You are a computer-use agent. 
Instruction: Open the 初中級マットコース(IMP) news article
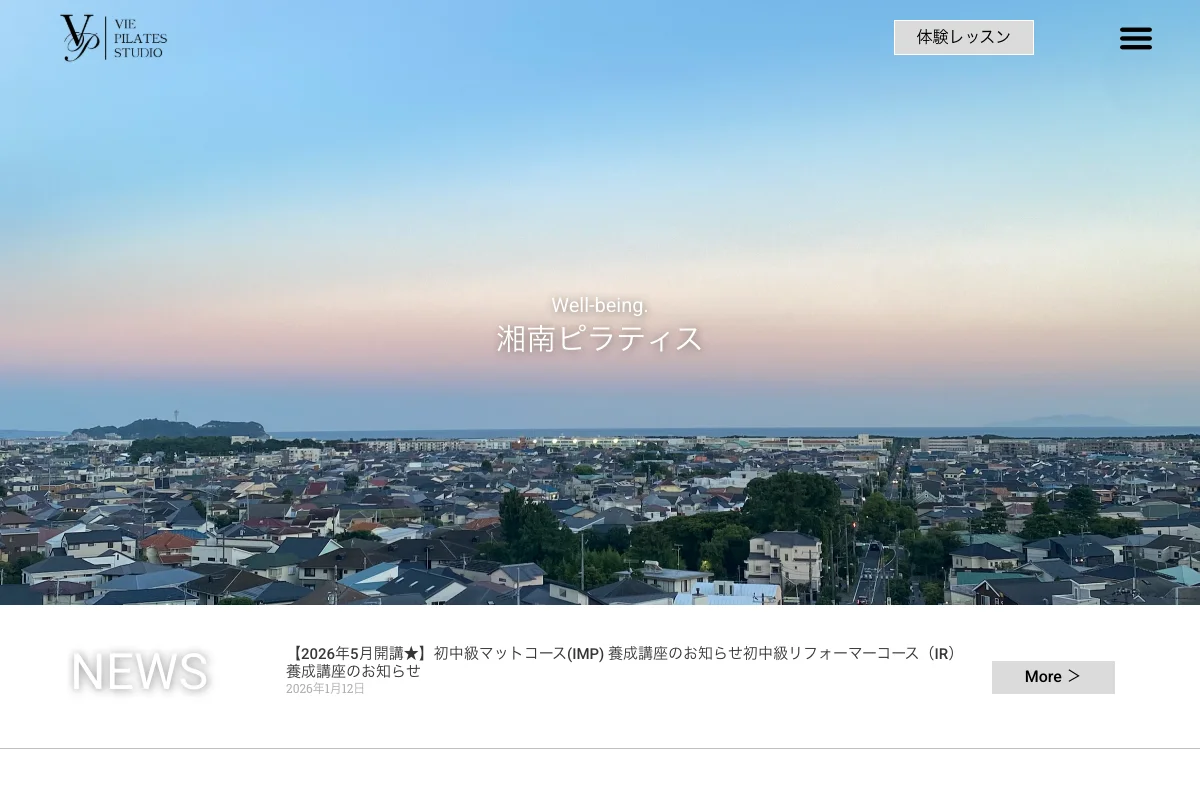pyautogui.click(x=520, y=653)
